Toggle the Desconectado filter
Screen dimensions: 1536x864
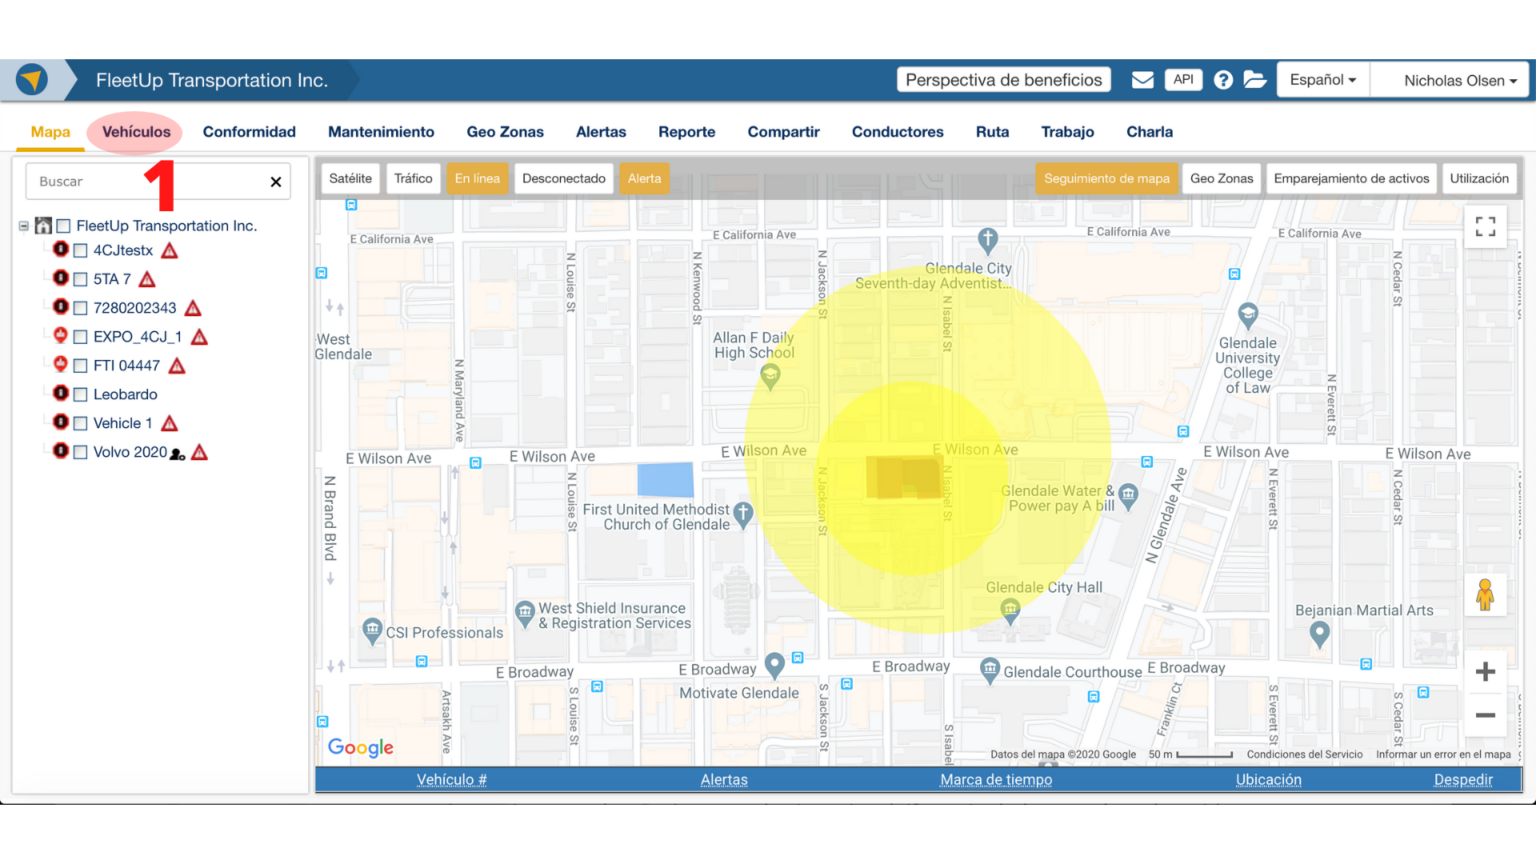(x=564, y=178)
